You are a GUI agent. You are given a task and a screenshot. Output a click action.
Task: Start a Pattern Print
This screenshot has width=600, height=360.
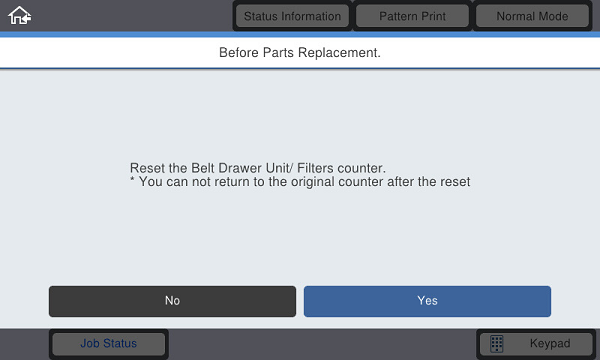click(x=412, y=16)
